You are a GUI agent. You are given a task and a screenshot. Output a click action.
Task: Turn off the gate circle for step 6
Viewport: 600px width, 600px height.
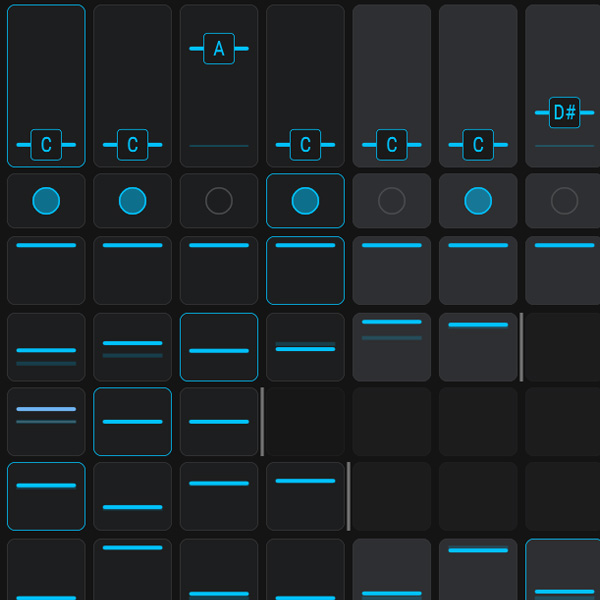478,201
